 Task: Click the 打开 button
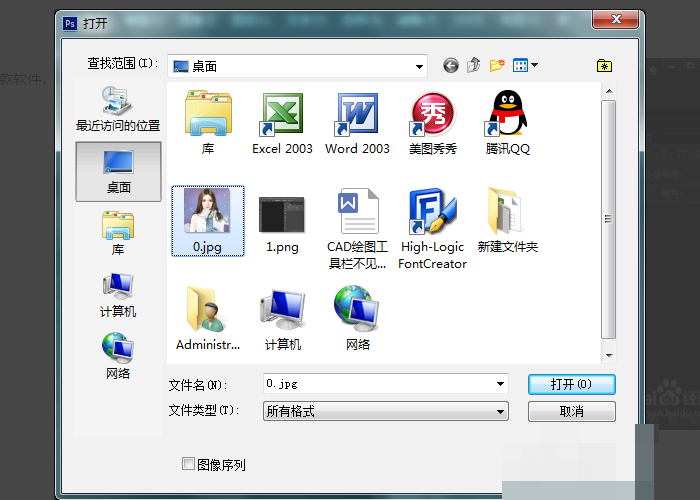coord(571,384)
